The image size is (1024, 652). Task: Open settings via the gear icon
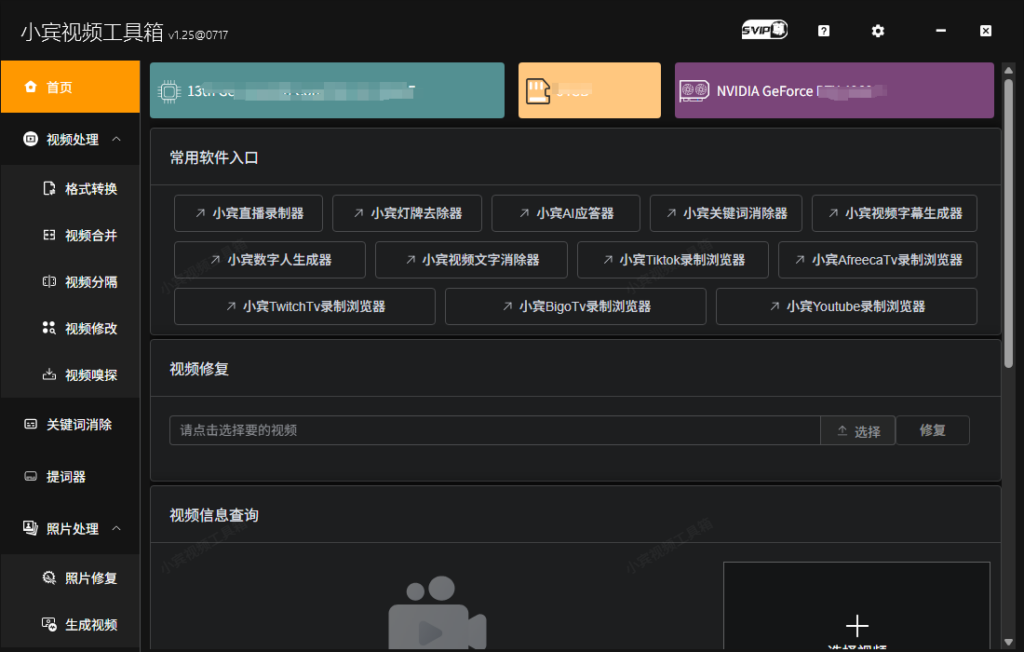coord(878,31)
